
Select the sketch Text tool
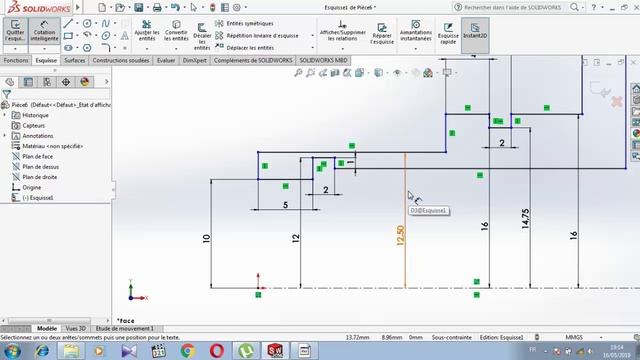point(124,36)
